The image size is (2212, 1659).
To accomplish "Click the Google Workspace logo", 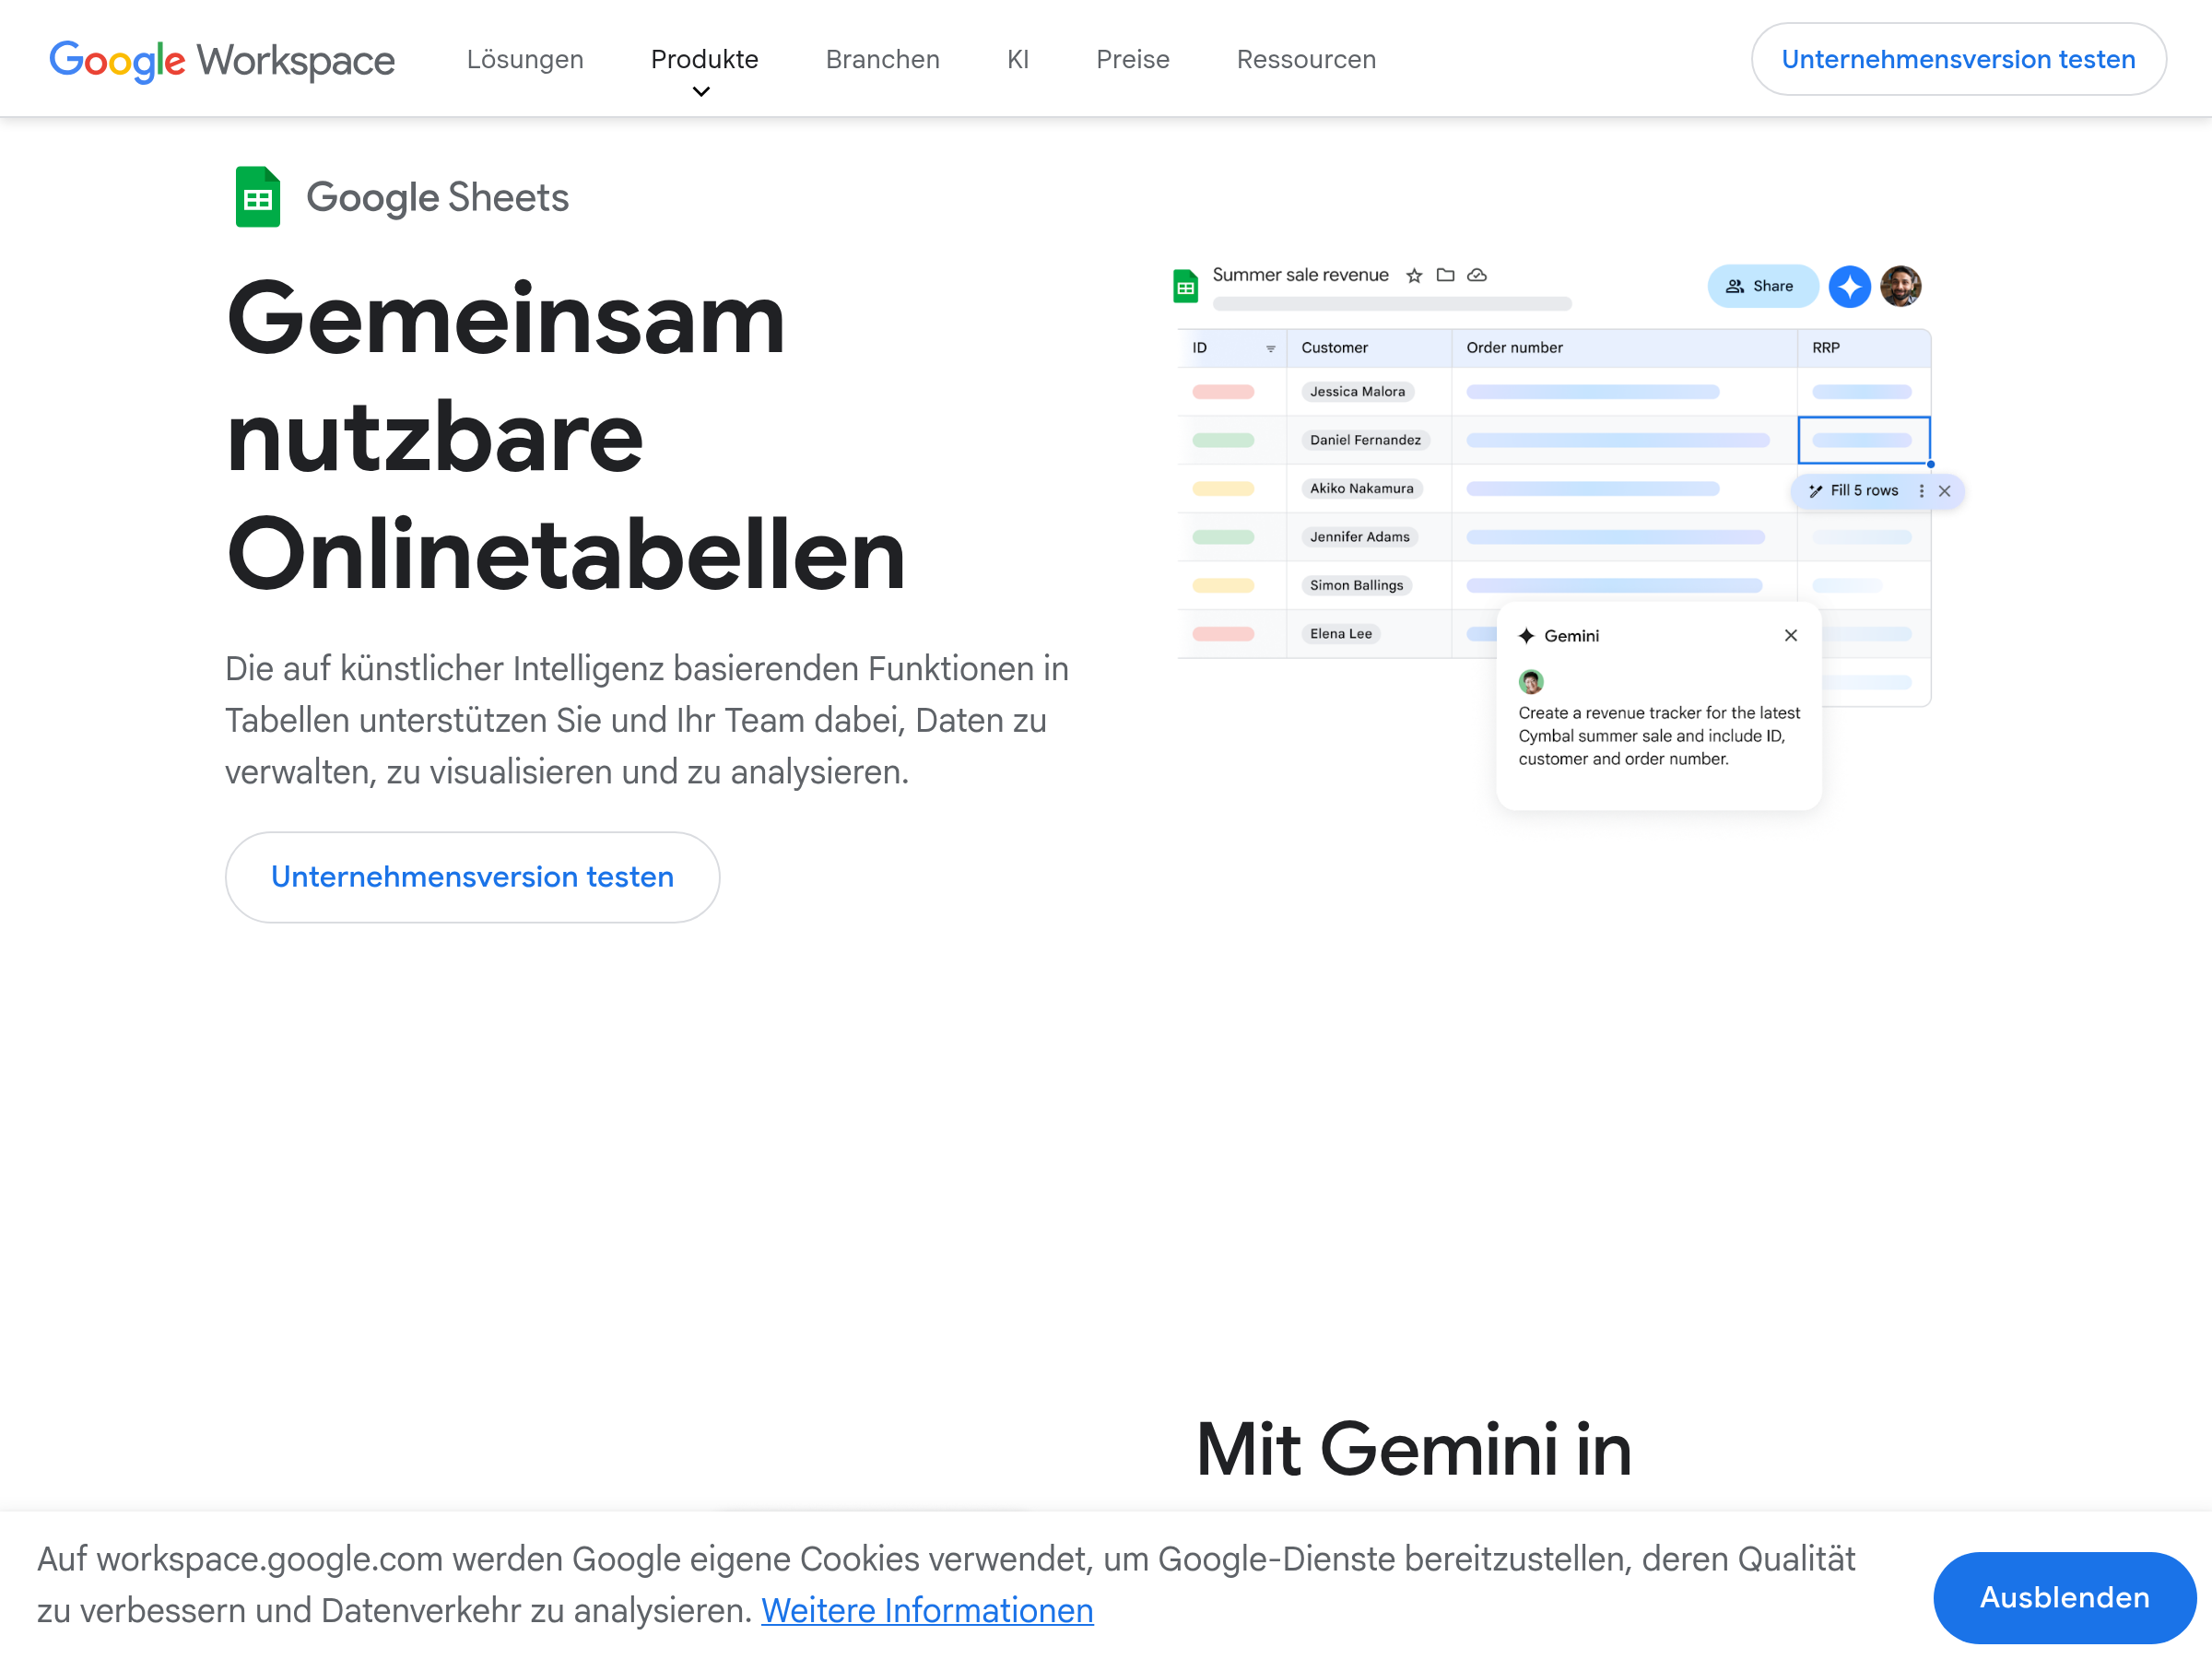I will coord(222,60).
